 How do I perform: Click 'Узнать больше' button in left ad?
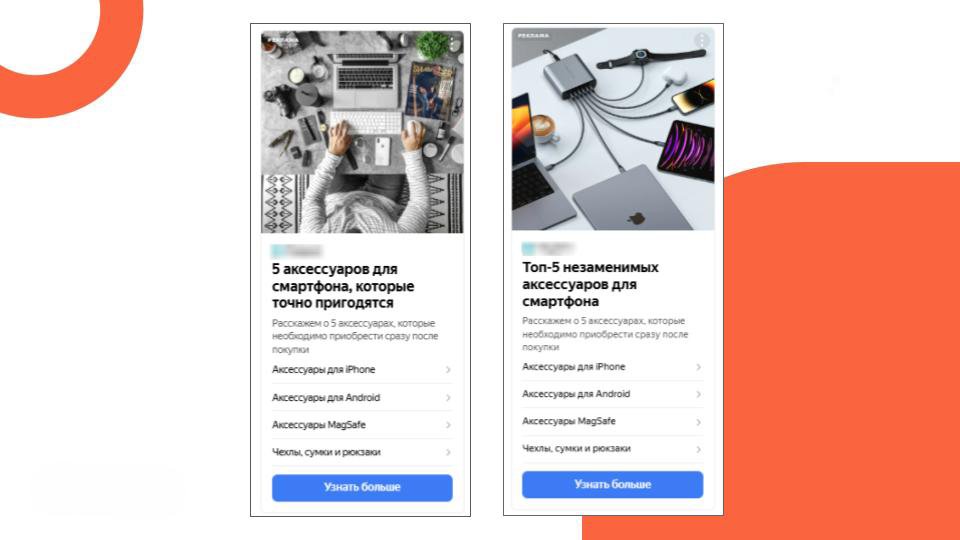click(x=362, y=487)
